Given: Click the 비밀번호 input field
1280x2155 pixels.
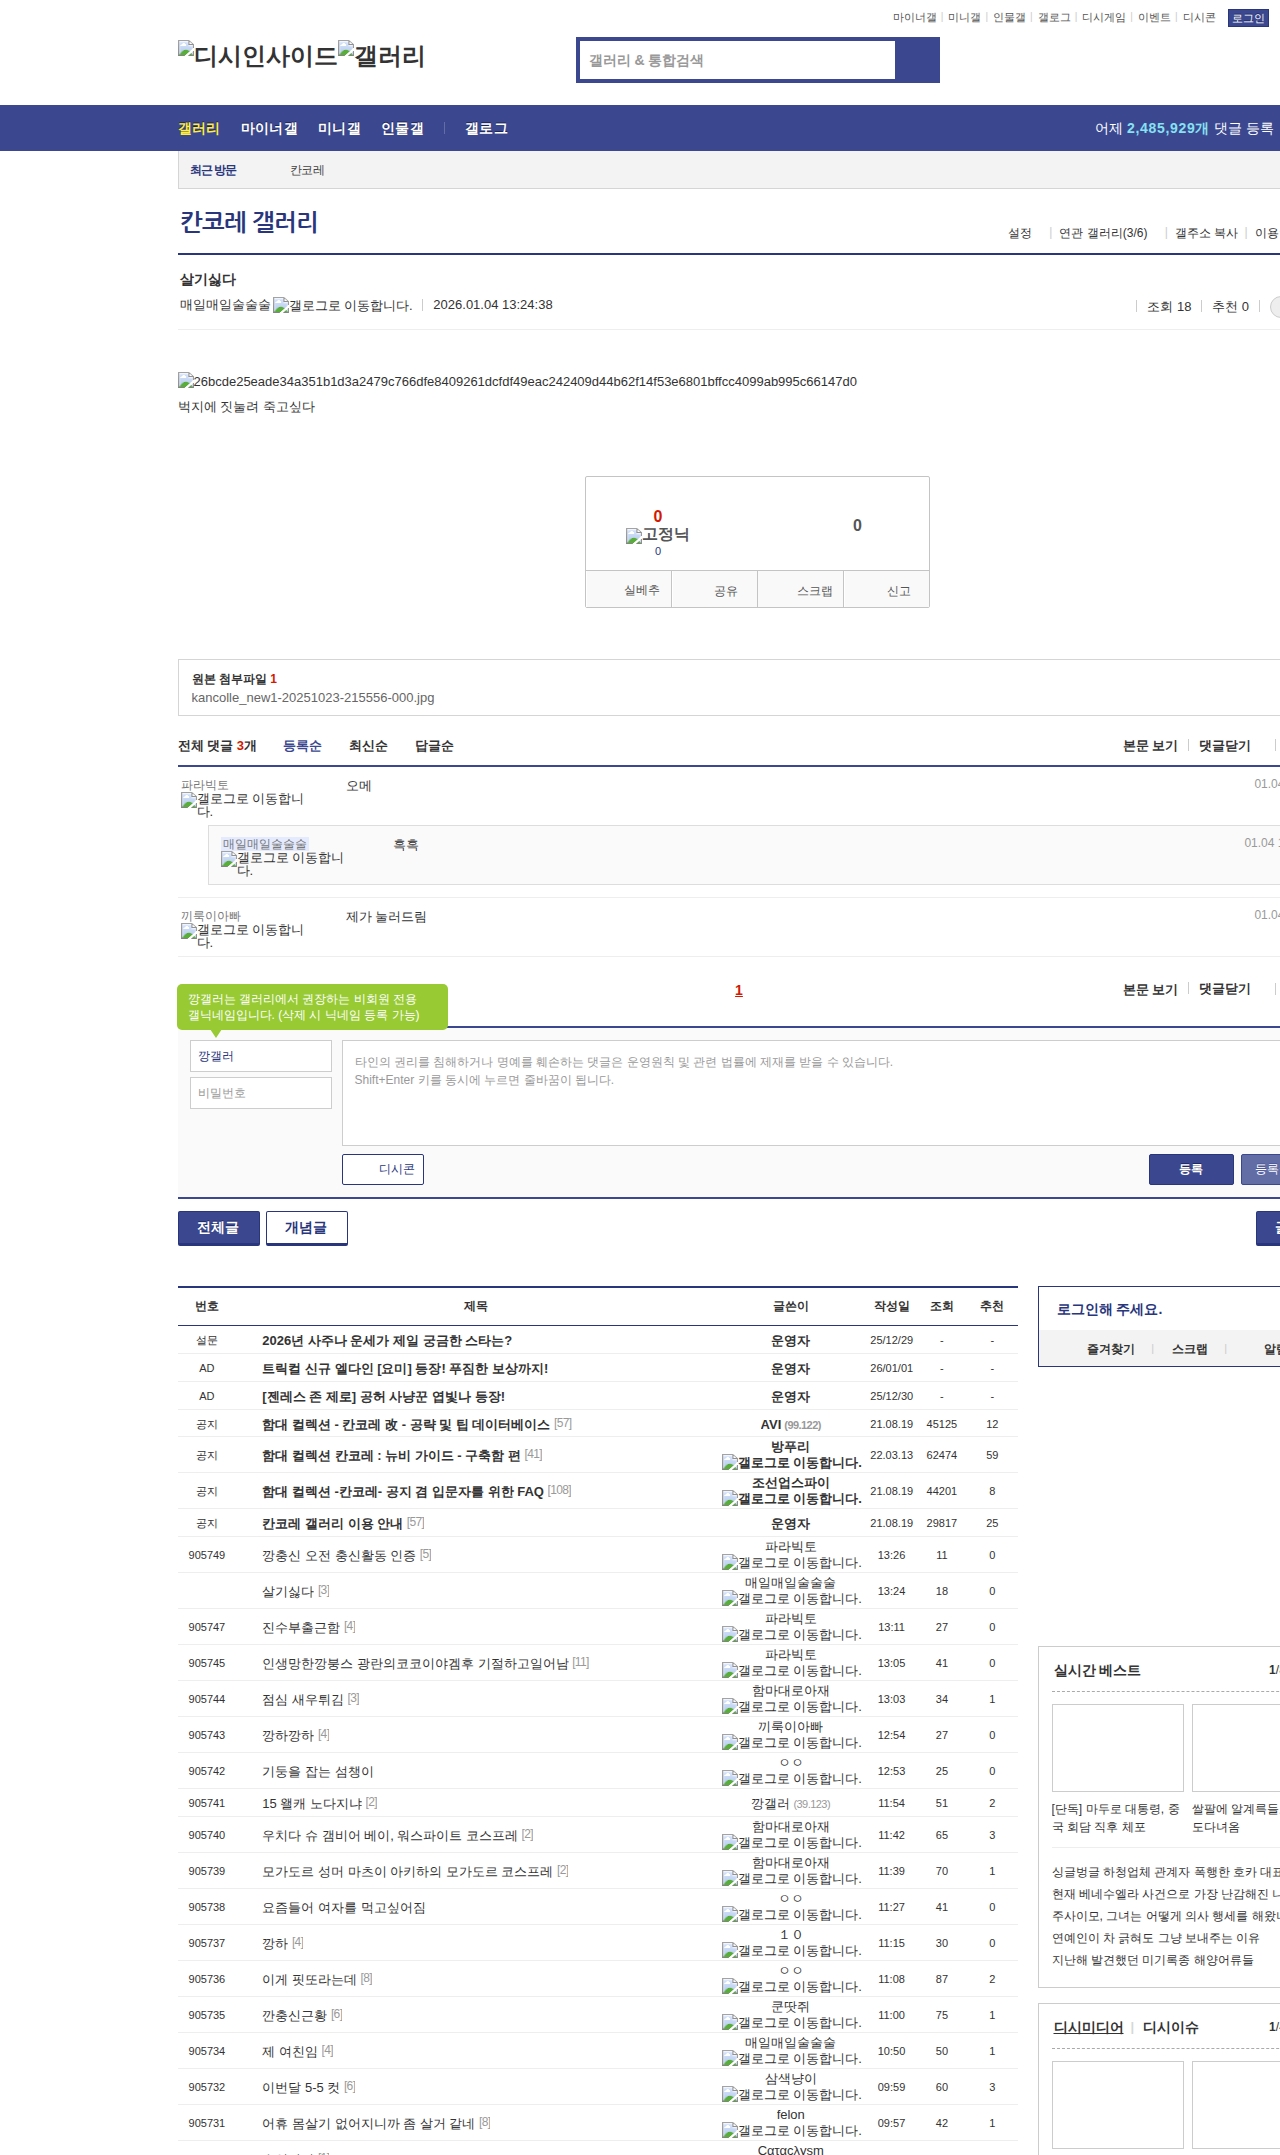Looking at the screenshot, I should point(261,1093).
